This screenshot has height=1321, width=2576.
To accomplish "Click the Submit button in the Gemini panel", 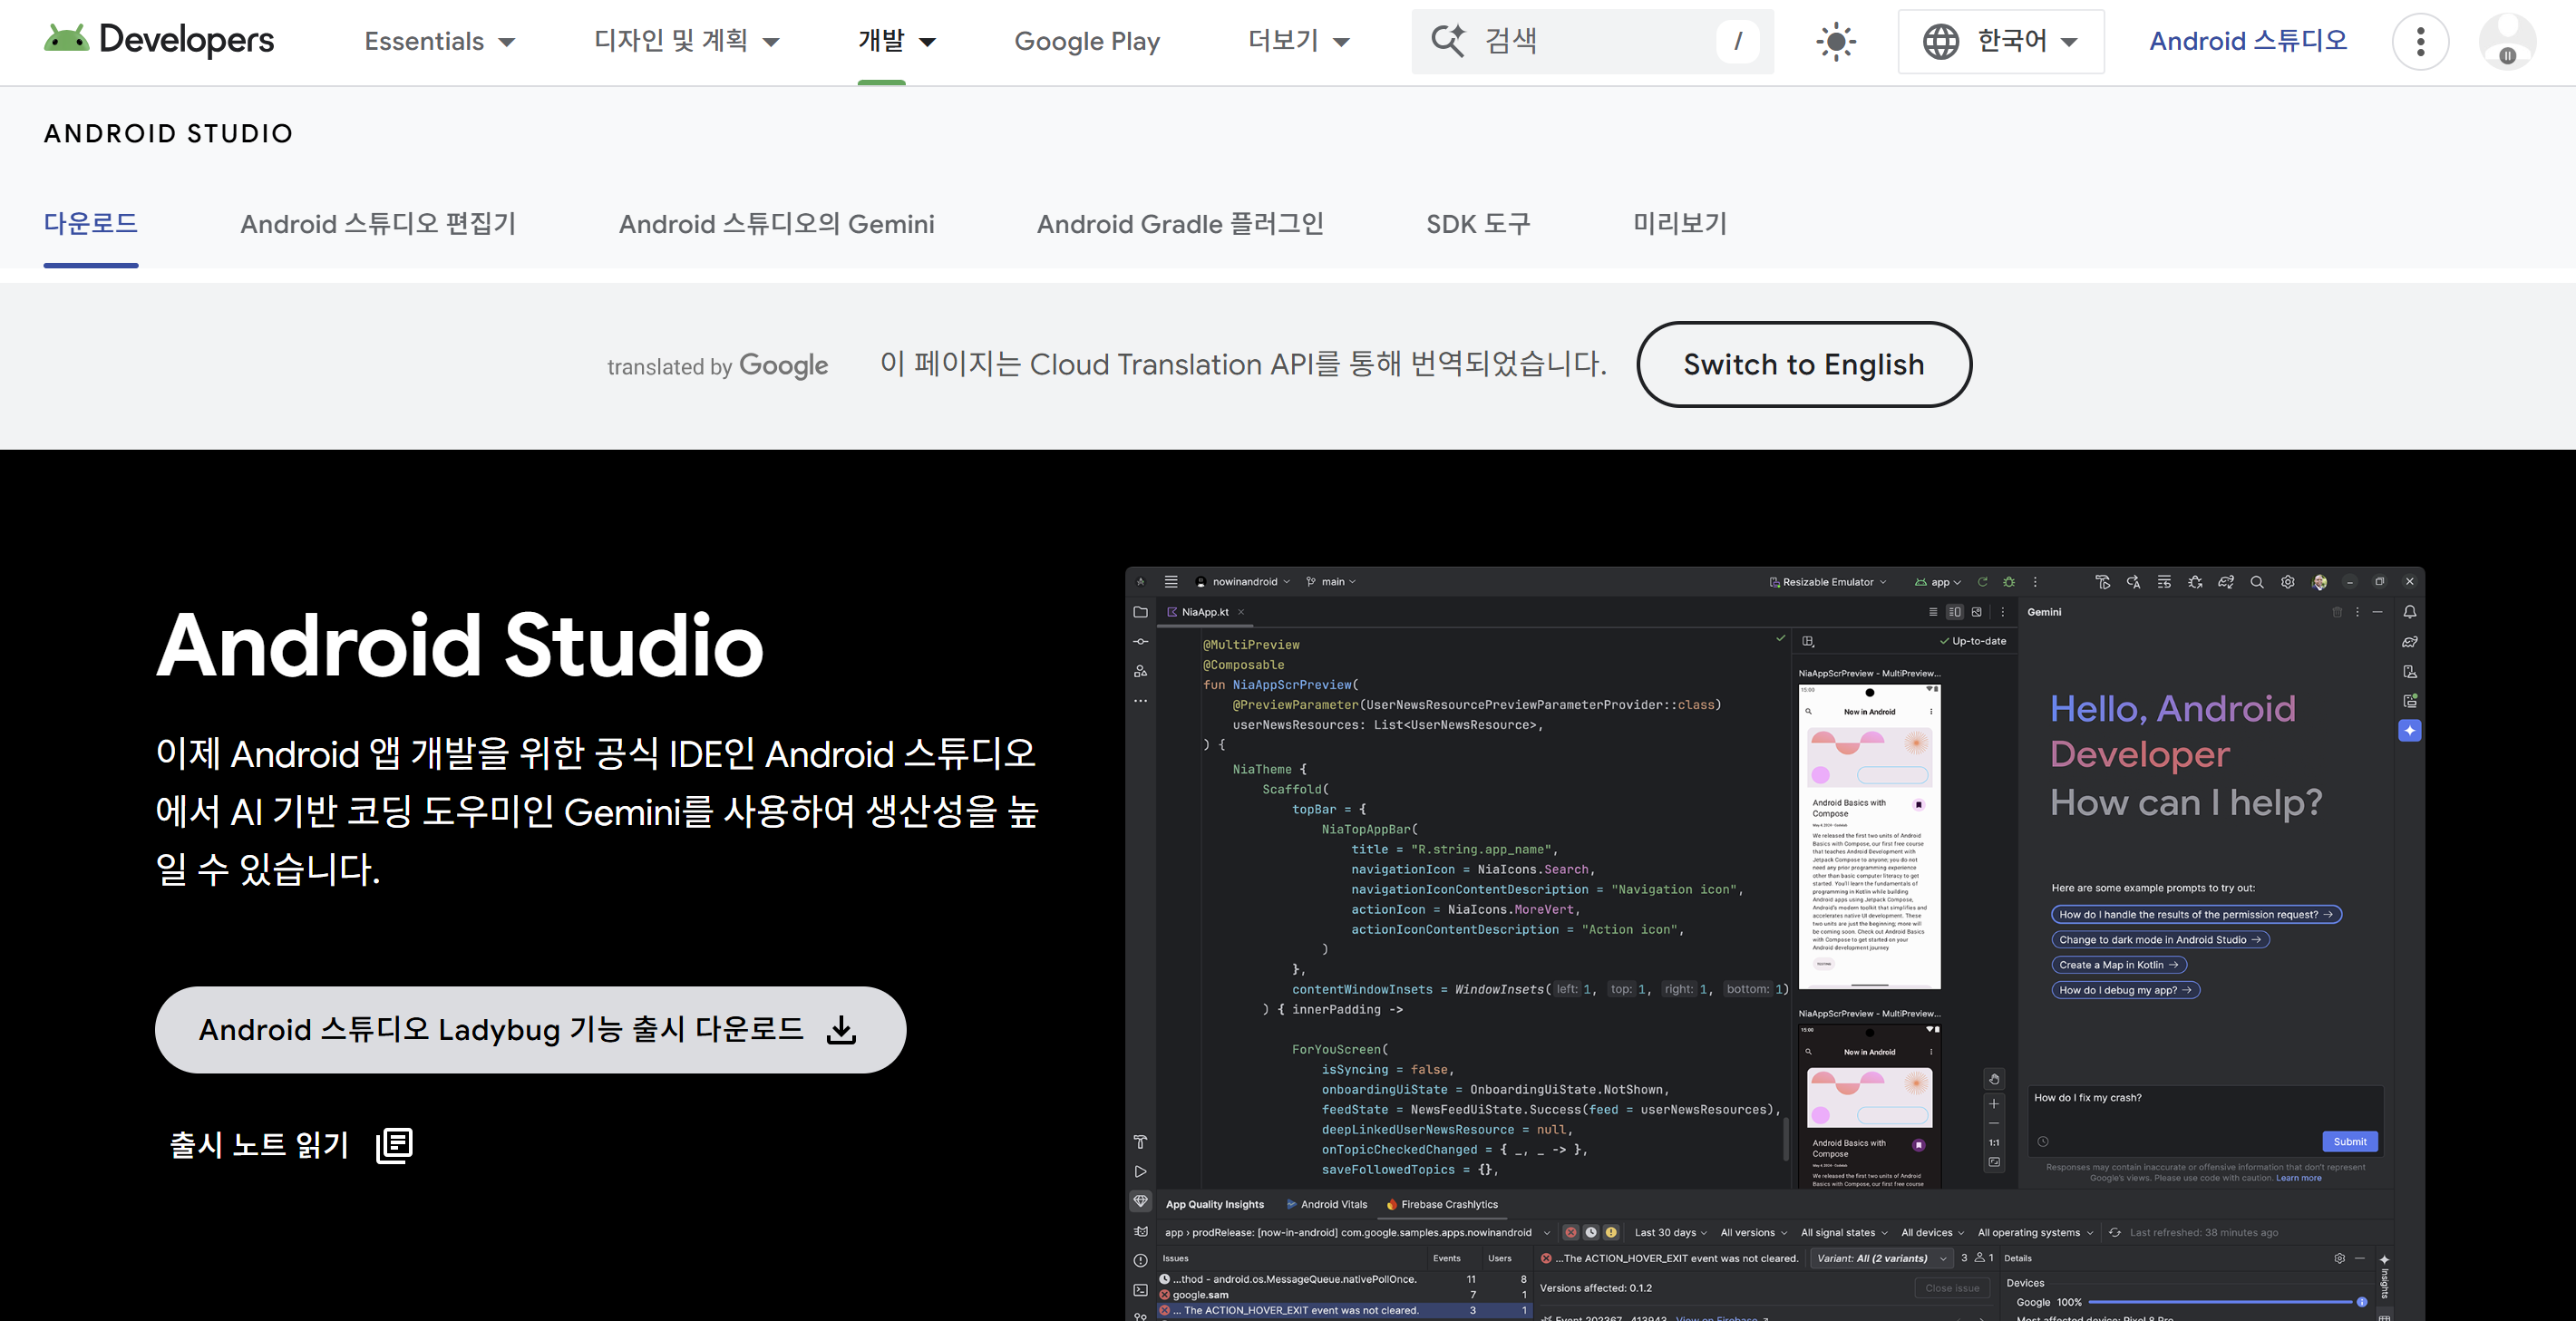I will click(2349, 1142).
